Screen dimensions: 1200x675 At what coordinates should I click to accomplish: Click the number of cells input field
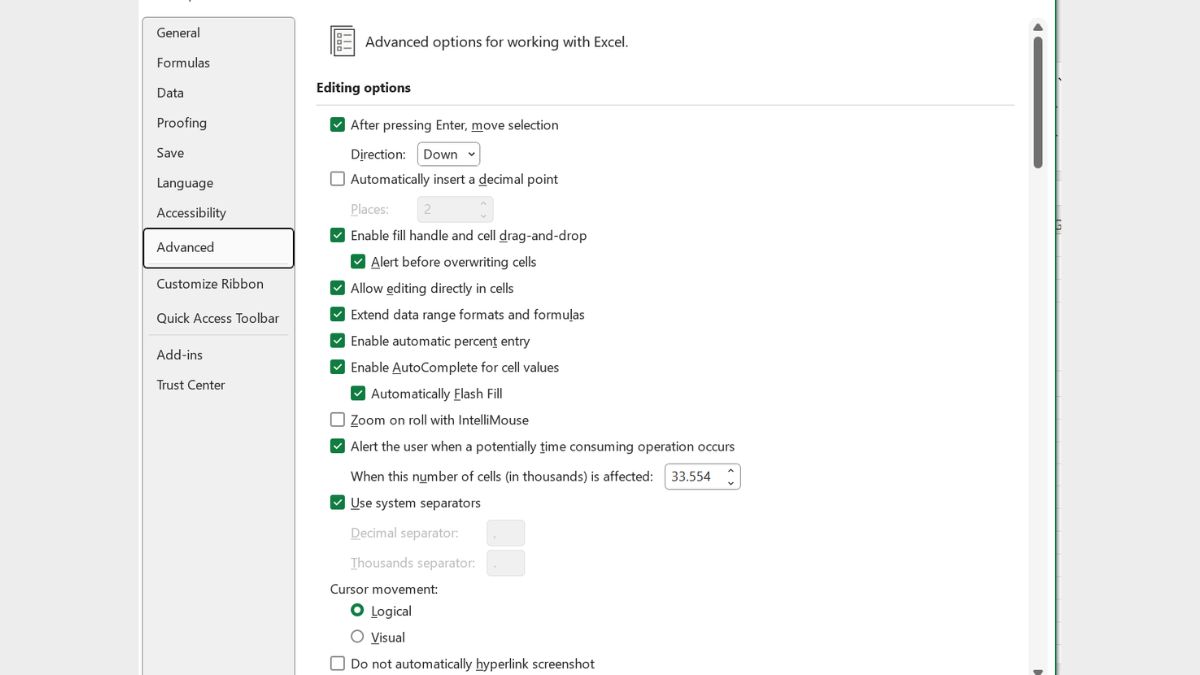click(x=692, y=477)
